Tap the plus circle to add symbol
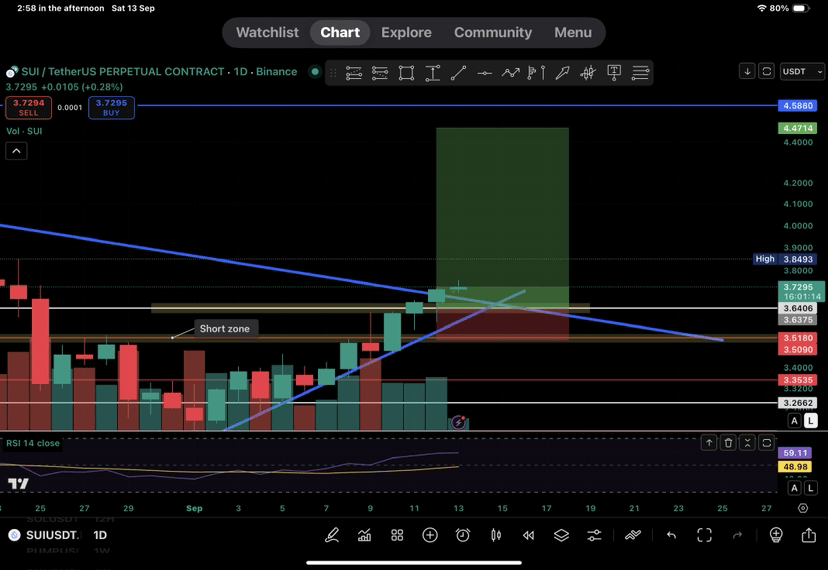This screenshot has width=828, height=570. [x=430, y=535]
